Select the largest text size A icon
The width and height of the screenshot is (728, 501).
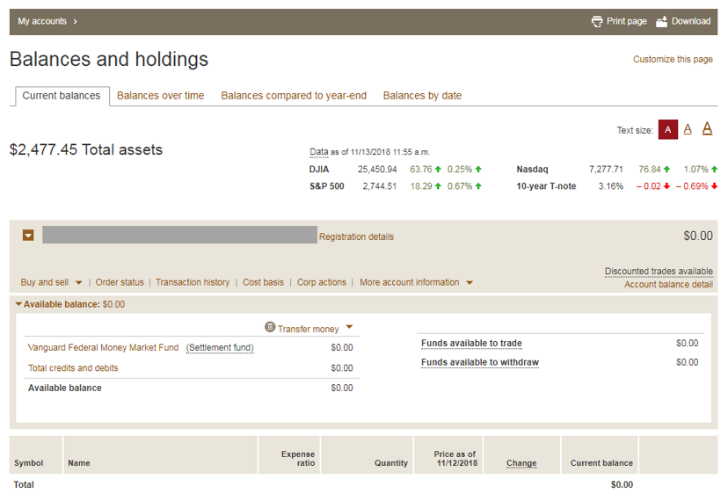pos(707,129)
